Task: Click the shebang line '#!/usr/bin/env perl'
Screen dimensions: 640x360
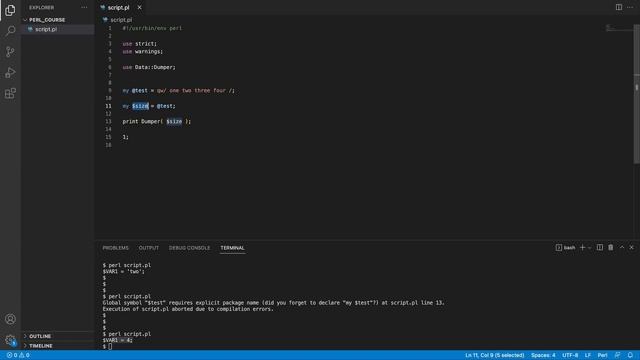Action: (x=152, y=28)
